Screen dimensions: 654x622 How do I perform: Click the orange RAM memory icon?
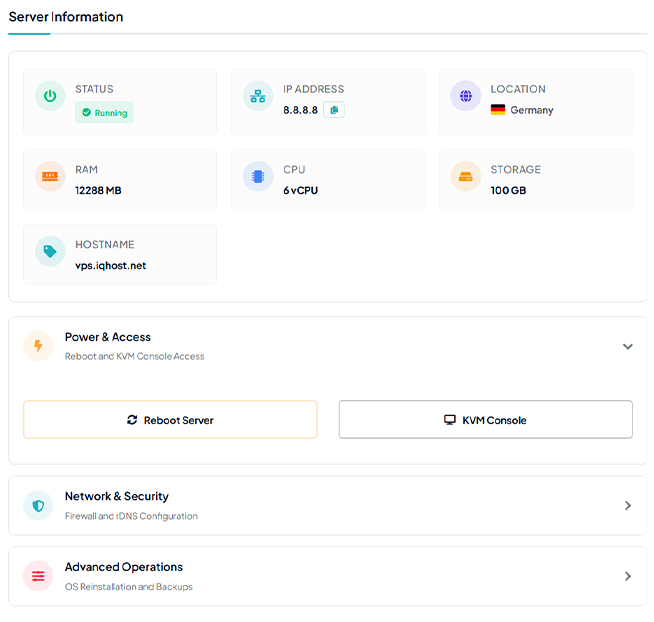(50, 177)
